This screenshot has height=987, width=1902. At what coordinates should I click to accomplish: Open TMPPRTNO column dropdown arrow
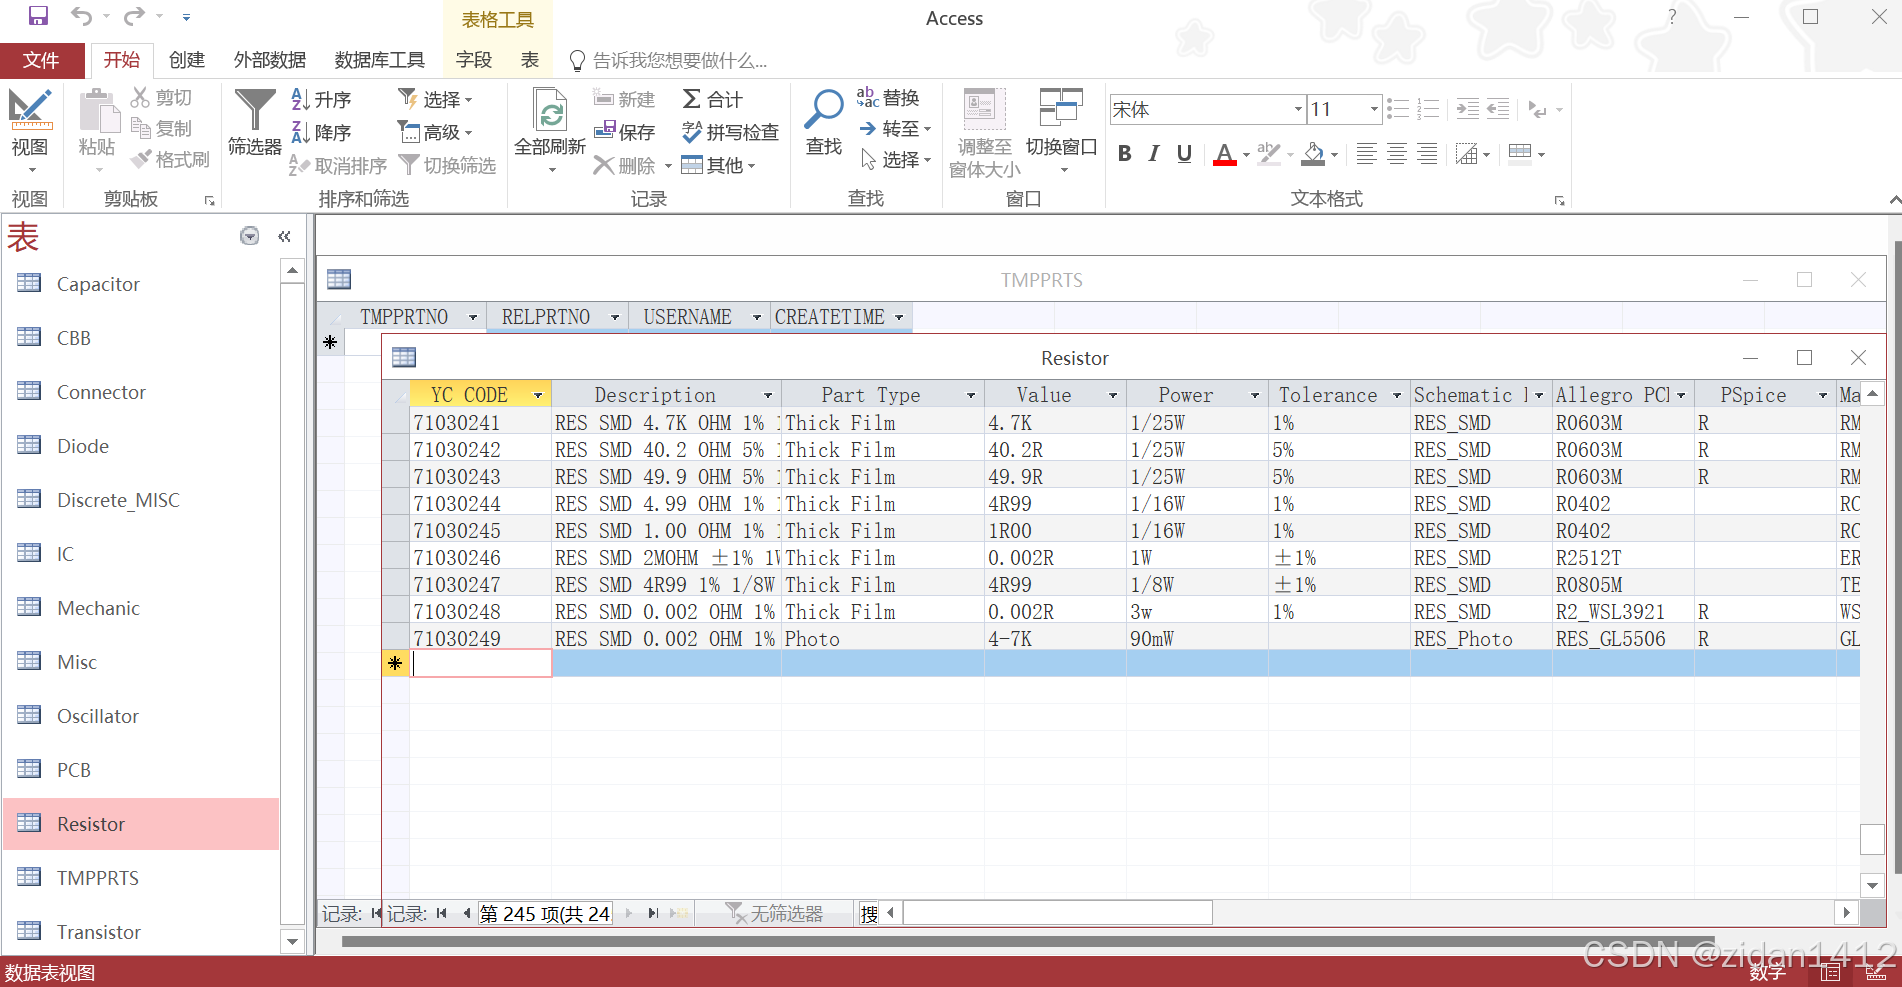pos(472,317)
